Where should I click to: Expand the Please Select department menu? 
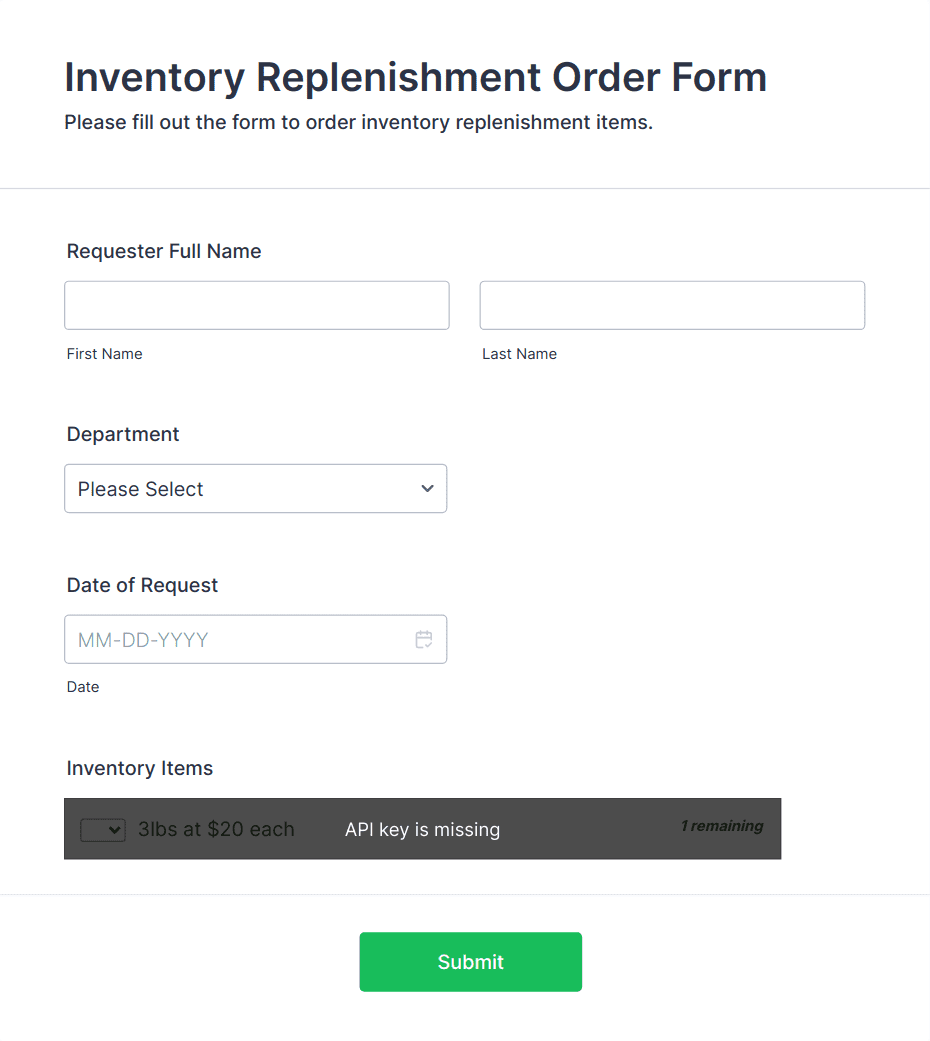click(x=256, y=489)
